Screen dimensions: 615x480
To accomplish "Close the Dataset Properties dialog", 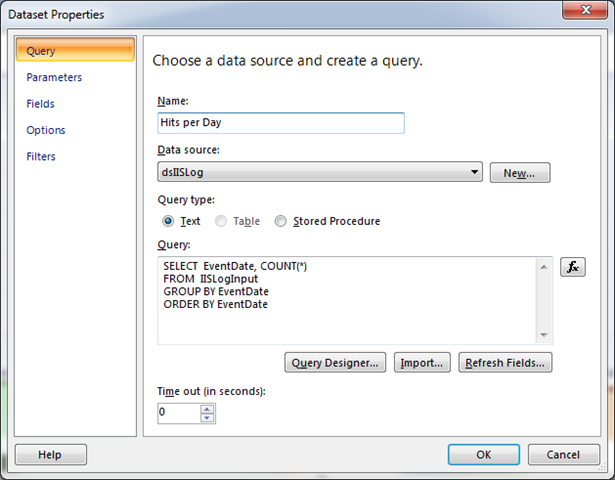I will coord(585,9).
